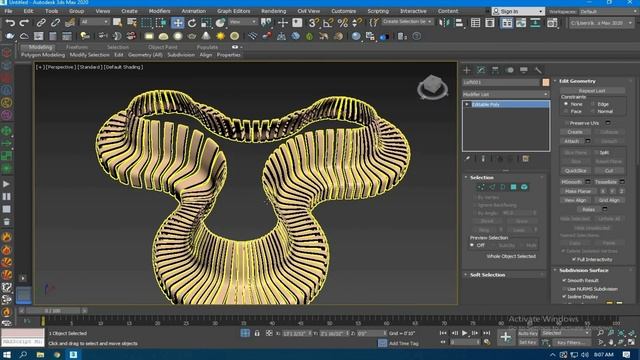Image resolution: width=640 pixels, height=360 pixels.
Task: Switch to the Freeform ribbon tab
Action: [x=77, y=47]
